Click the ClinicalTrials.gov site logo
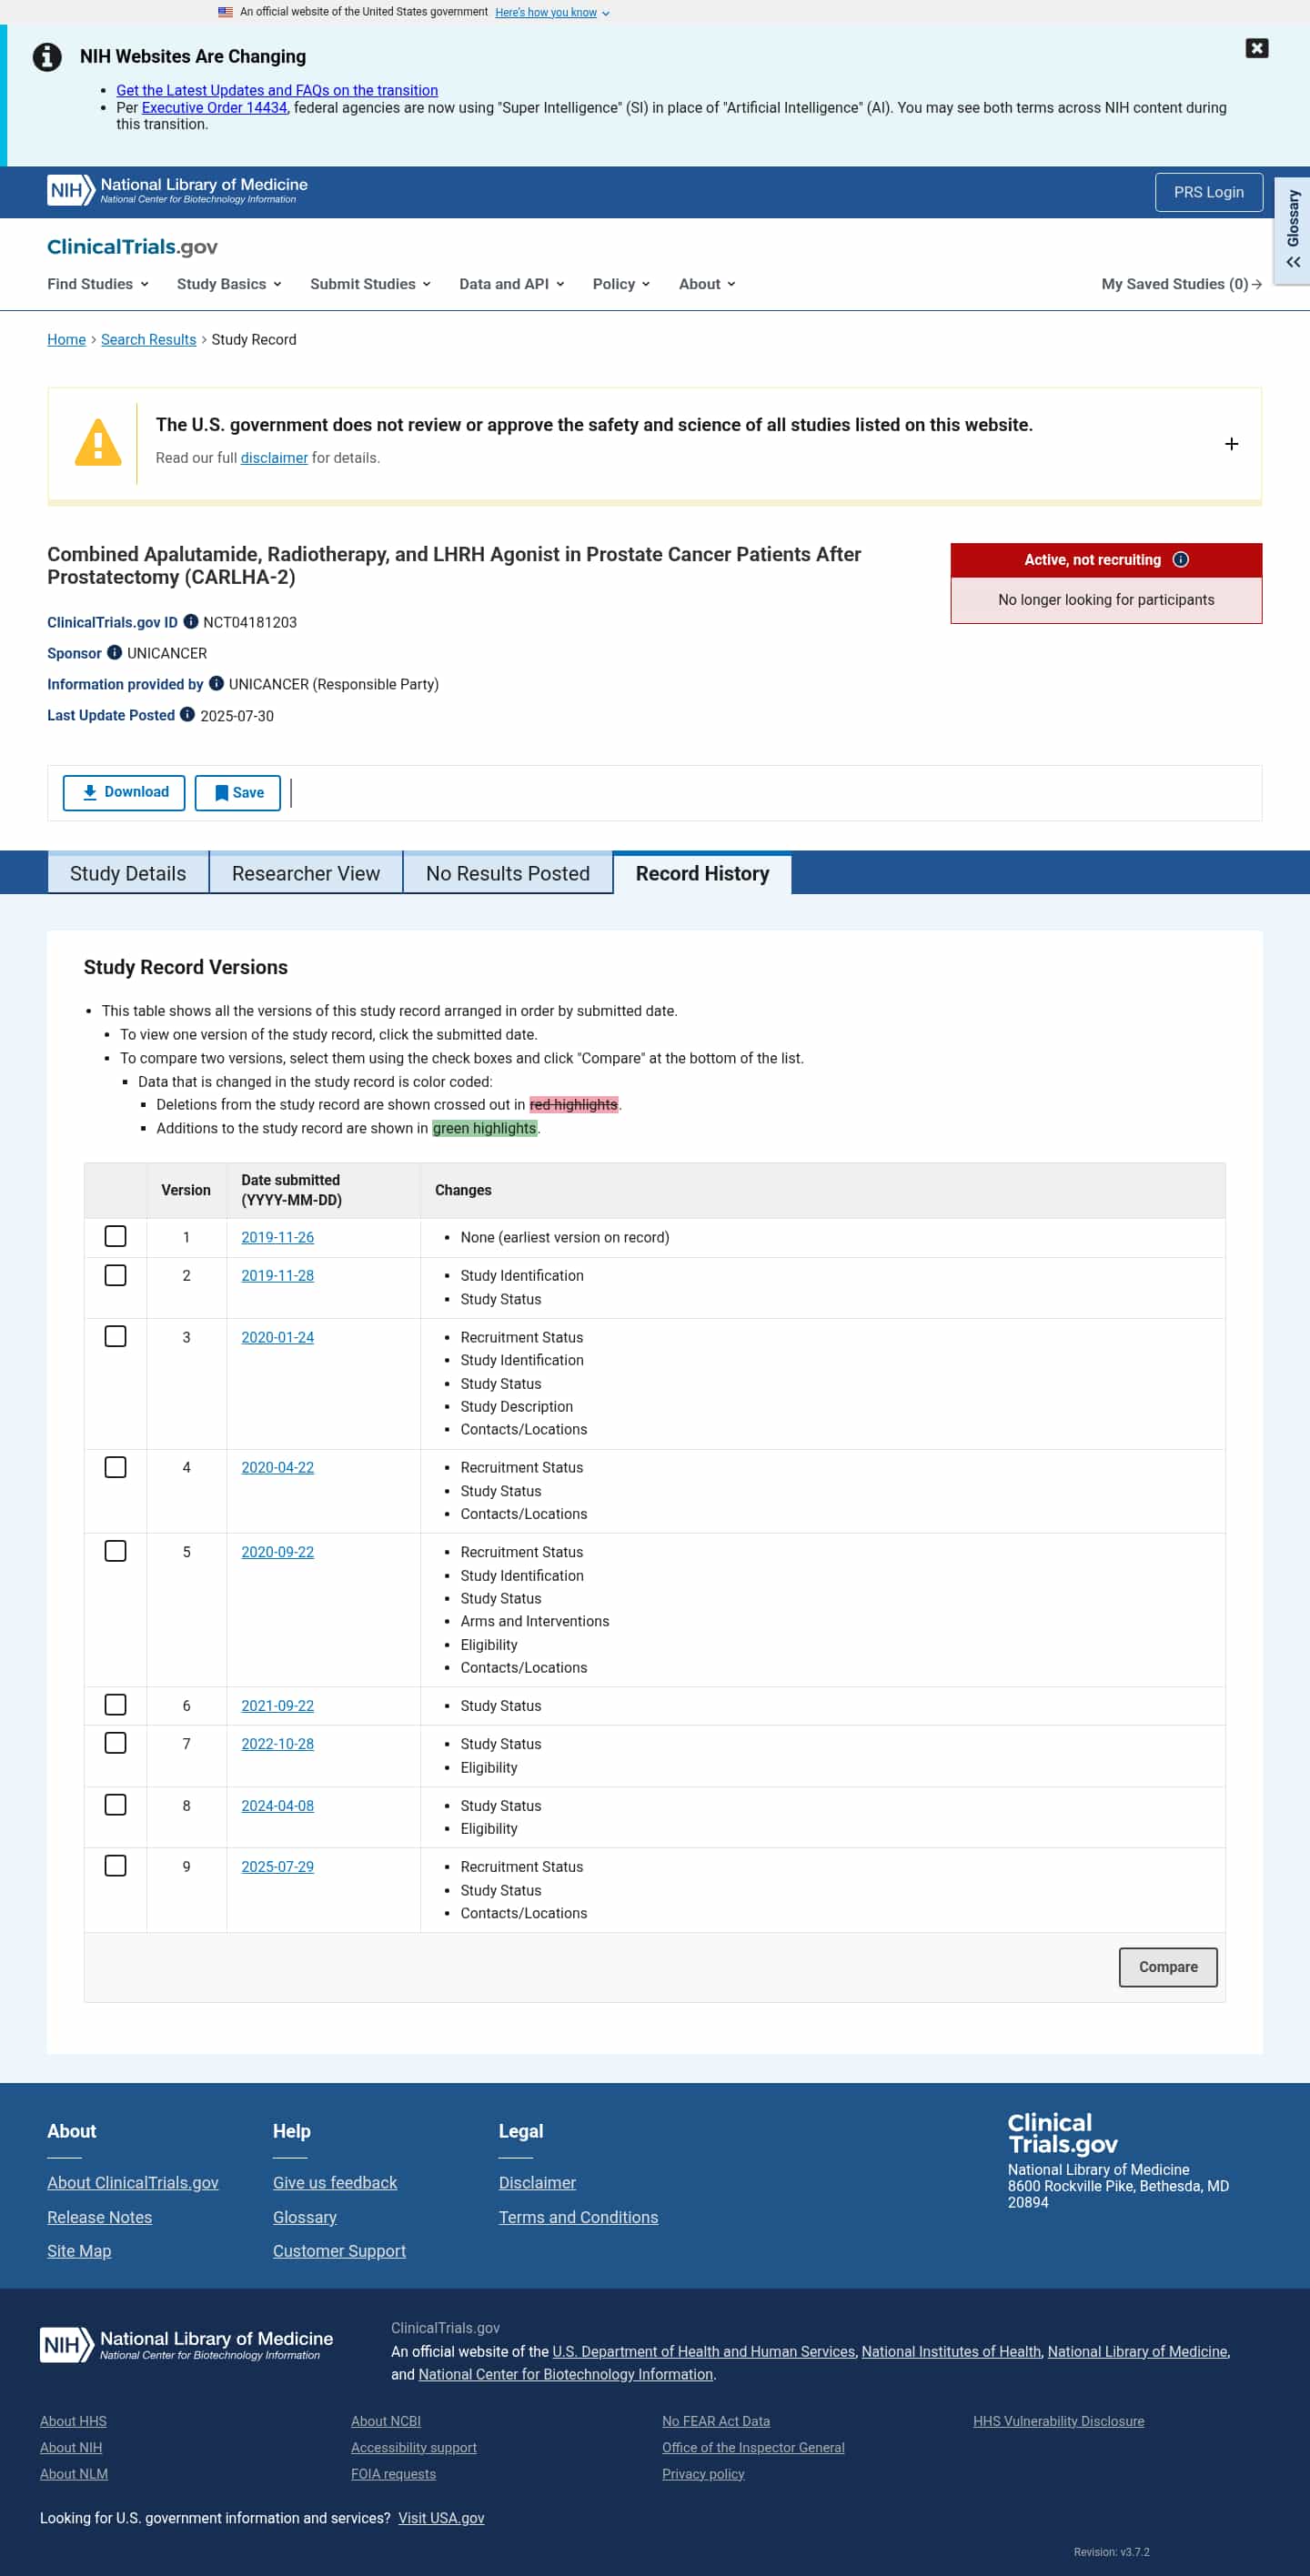The image size is (1310, 2576). (x=132, y=246)
